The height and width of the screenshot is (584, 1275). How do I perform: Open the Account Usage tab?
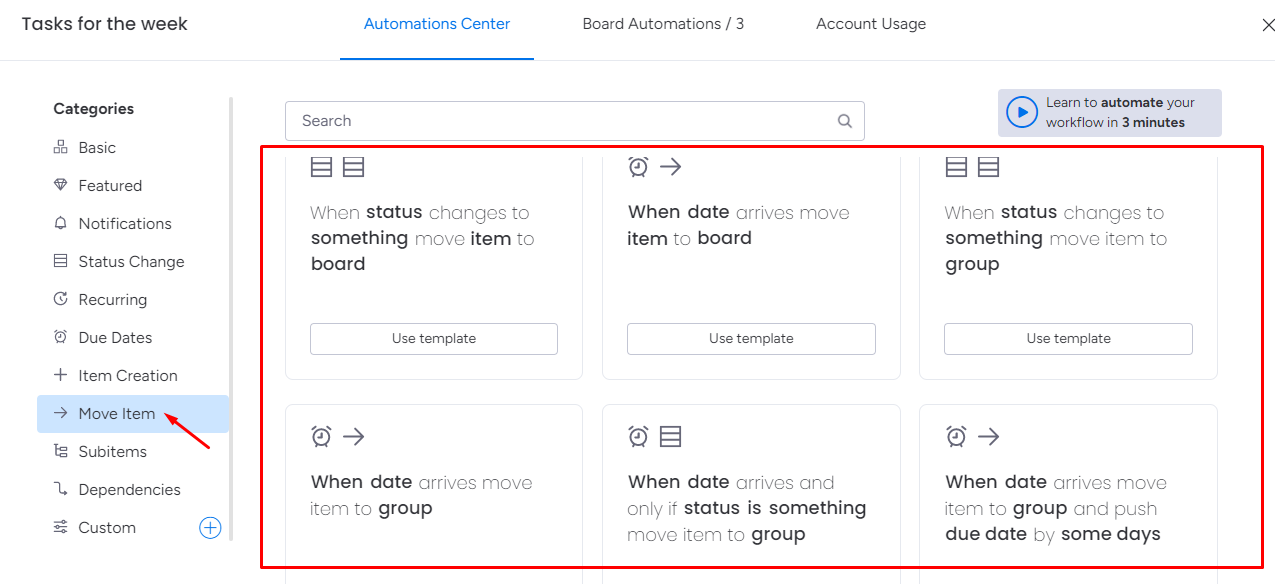(x=870, y=24)
